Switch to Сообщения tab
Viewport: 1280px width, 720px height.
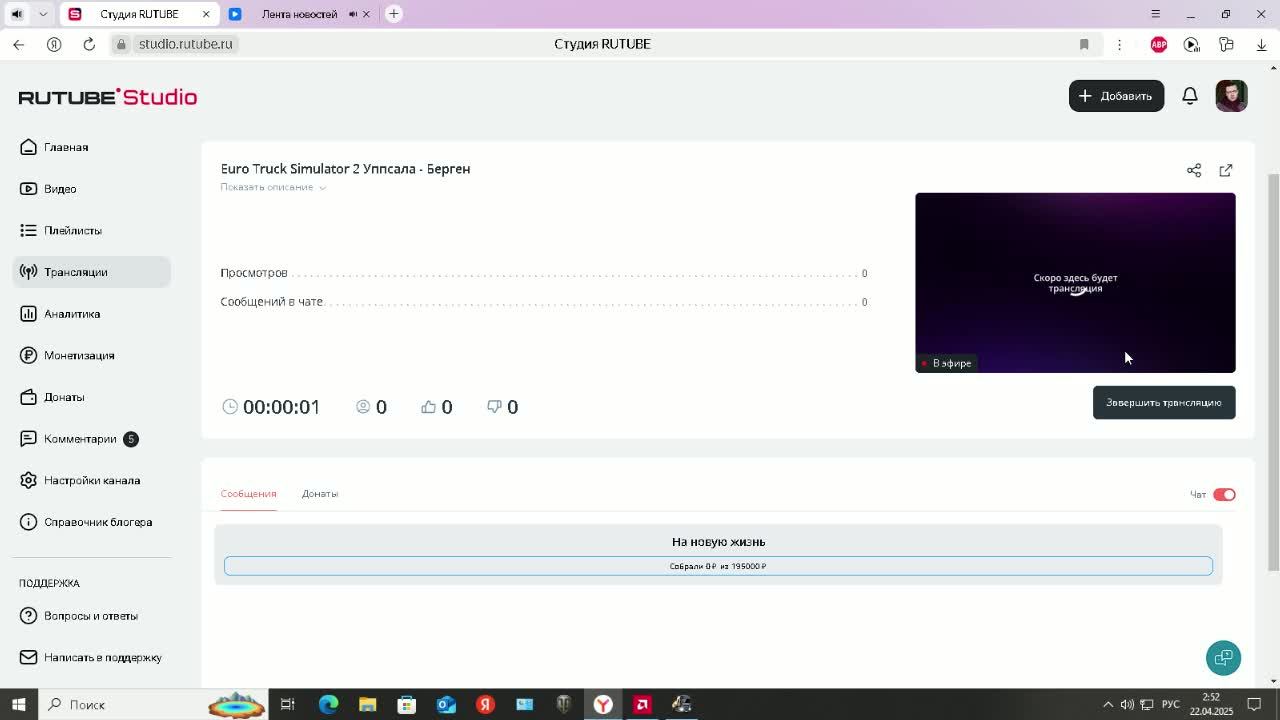pos(248,494)
